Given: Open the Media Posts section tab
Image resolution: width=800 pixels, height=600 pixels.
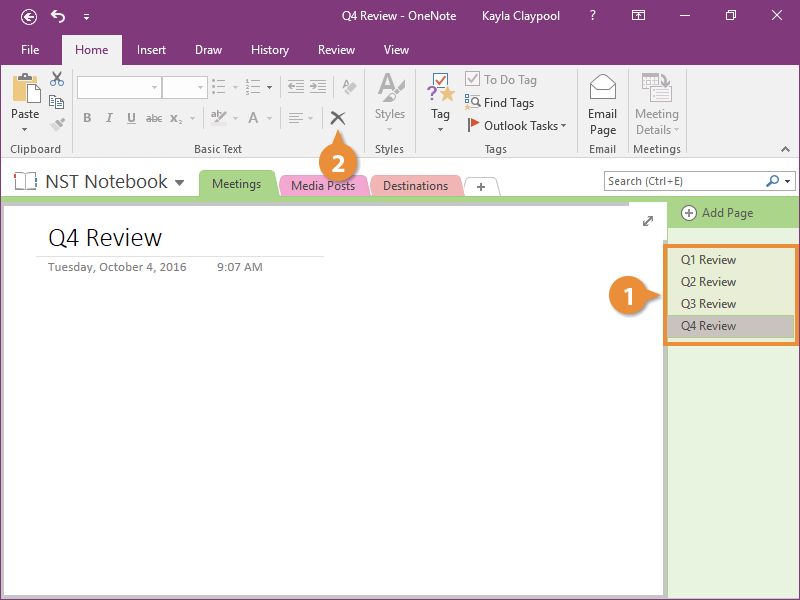Looking at the screenshot, I should tap(323, 186).
